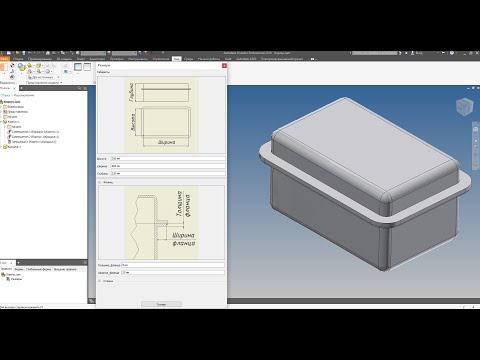Open the Аннотации ribbon tab

[x=97, y=59]
